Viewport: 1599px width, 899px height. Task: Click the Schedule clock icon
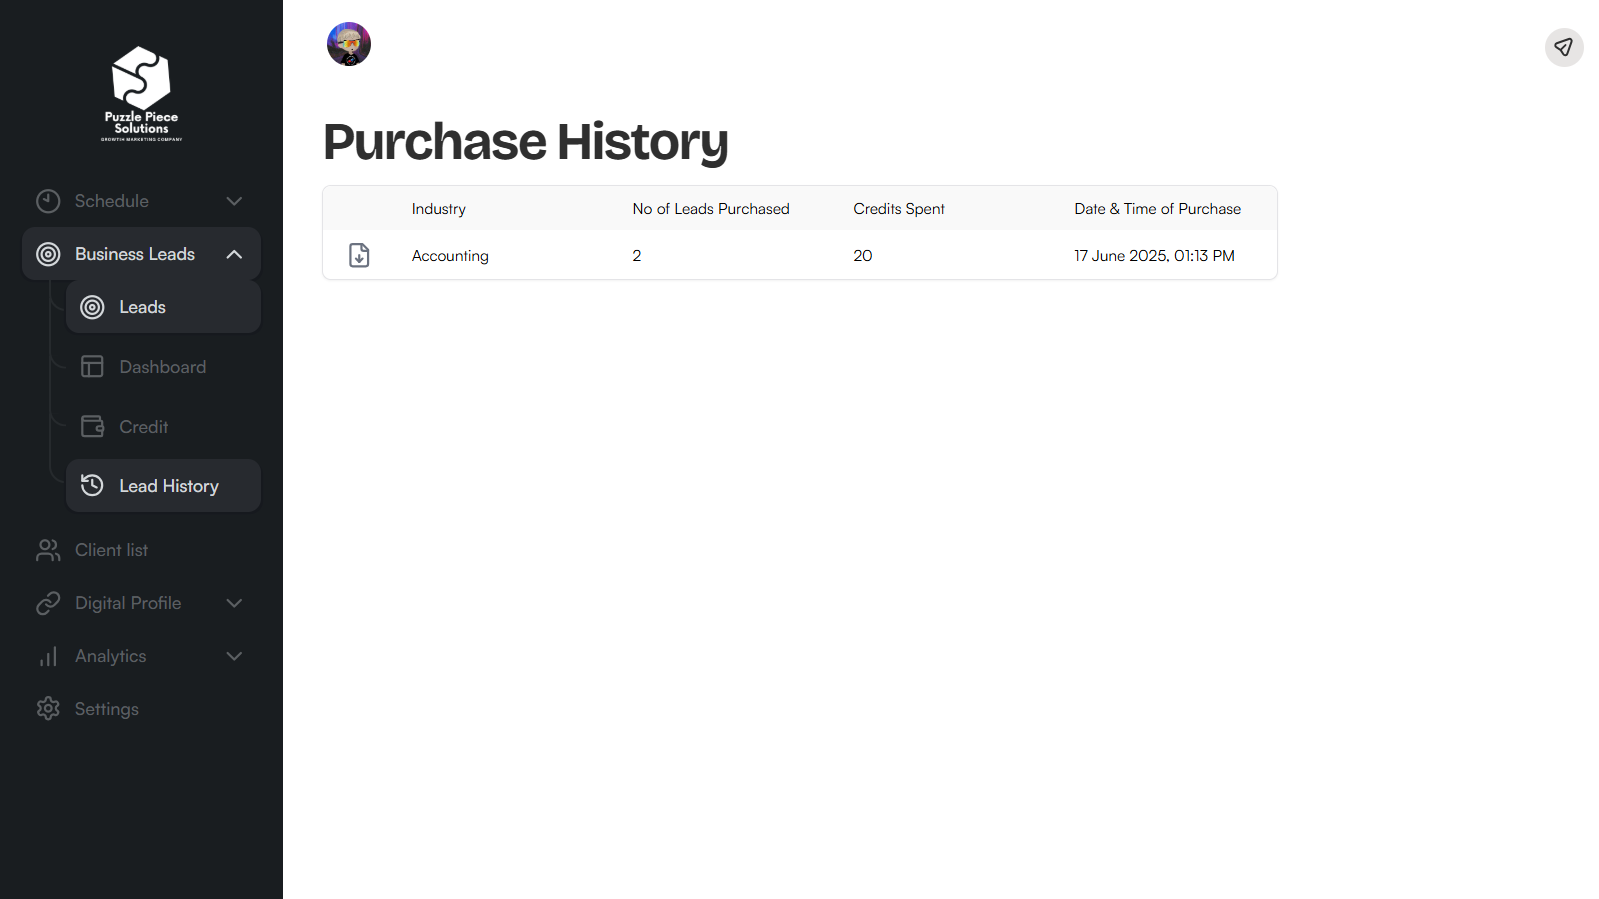(x=48, y=201)
